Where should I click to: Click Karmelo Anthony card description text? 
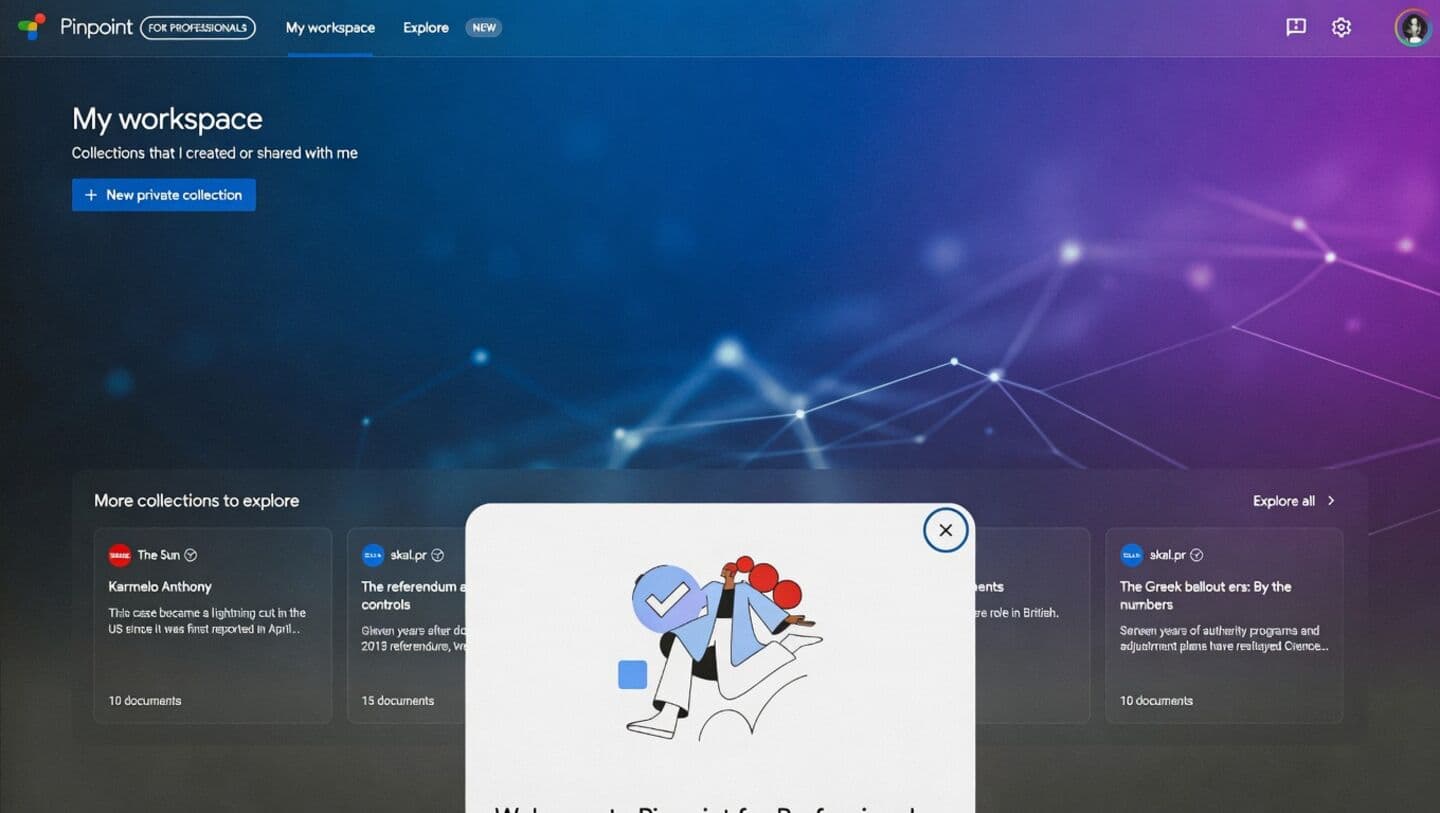point(207,621)
